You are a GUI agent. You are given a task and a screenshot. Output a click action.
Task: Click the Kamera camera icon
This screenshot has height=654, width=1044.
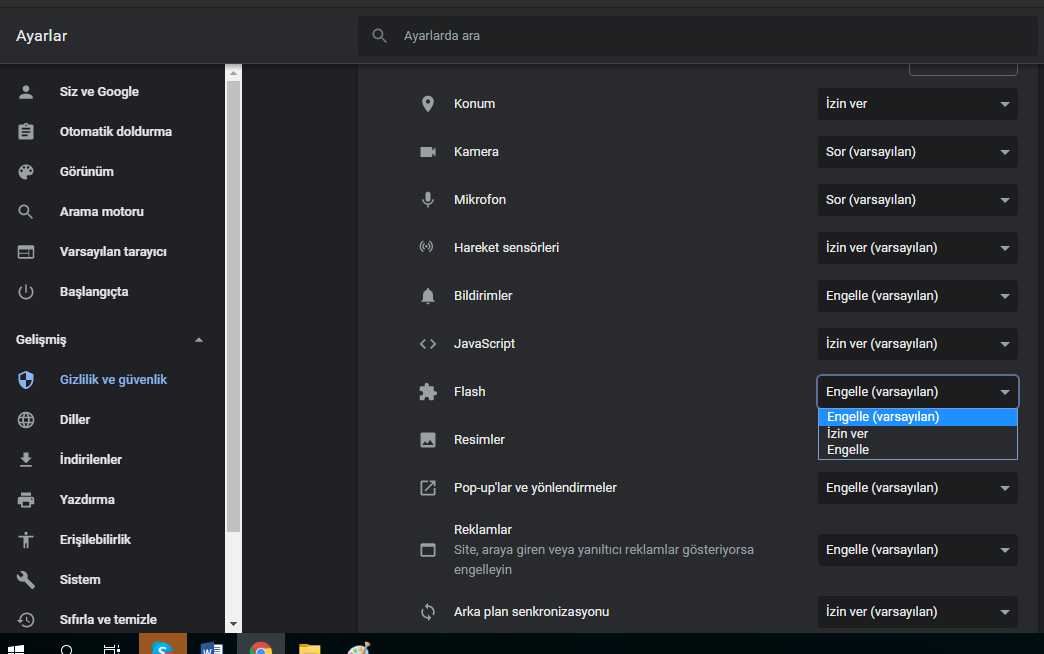tap(428, 151)
